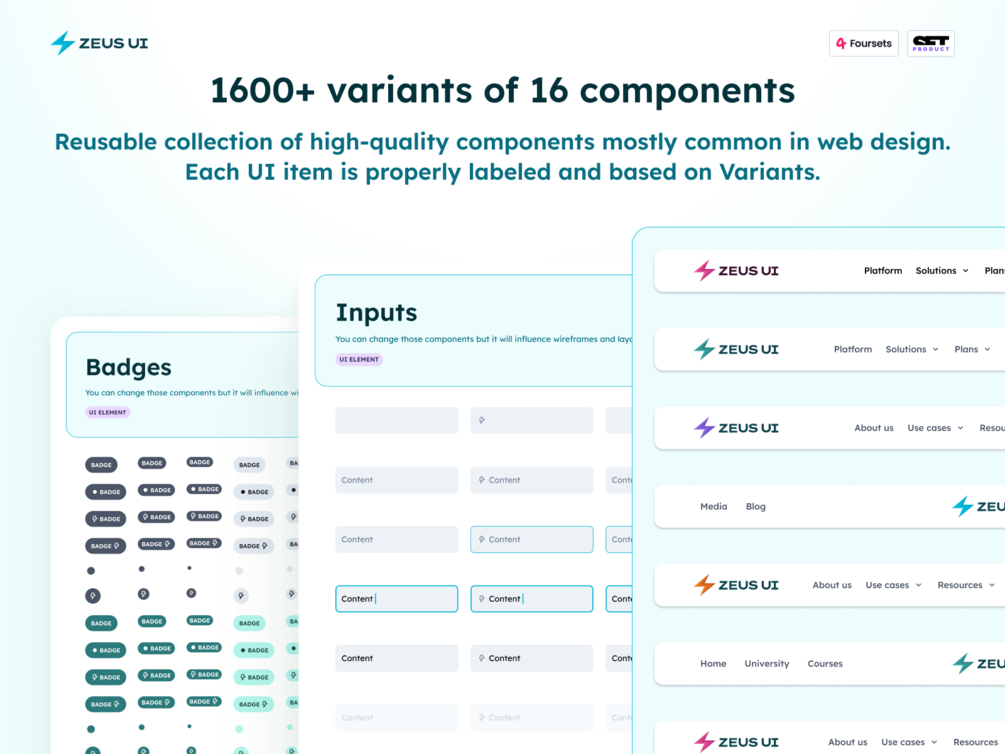The height and width of the screenshot is (754, 1005).
Task: Click the filled dark-text Content input without icon
Action: tap(396, 658)
